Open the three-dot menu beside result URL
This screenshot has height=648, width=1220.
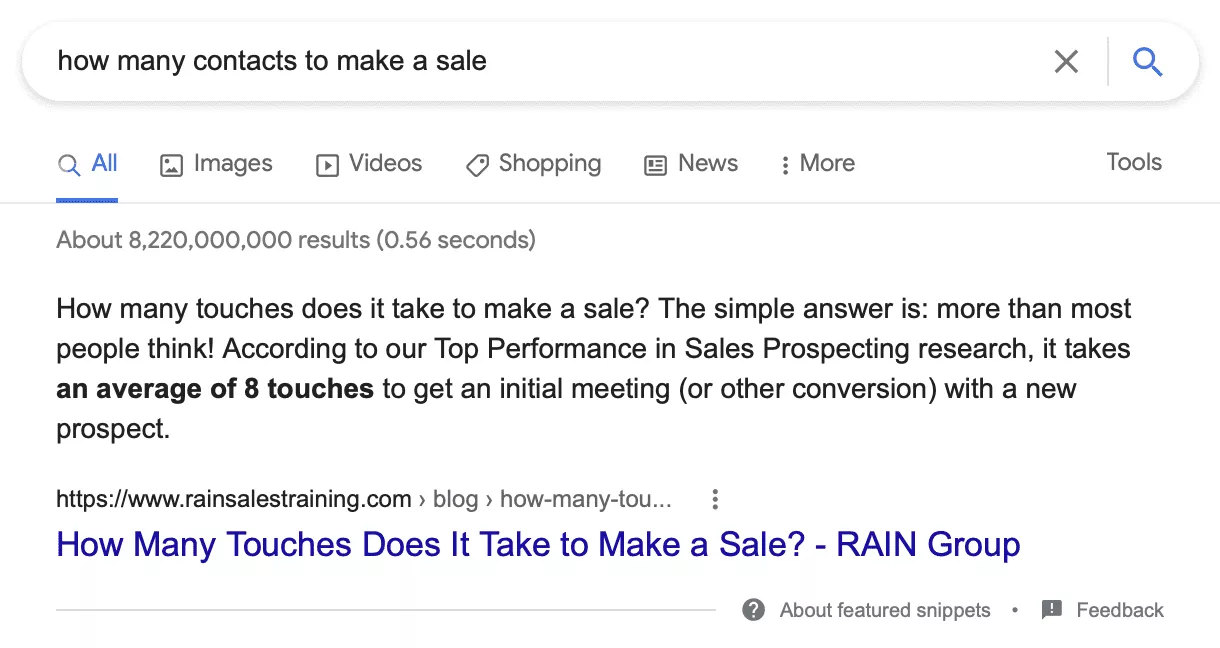(714, 499)
